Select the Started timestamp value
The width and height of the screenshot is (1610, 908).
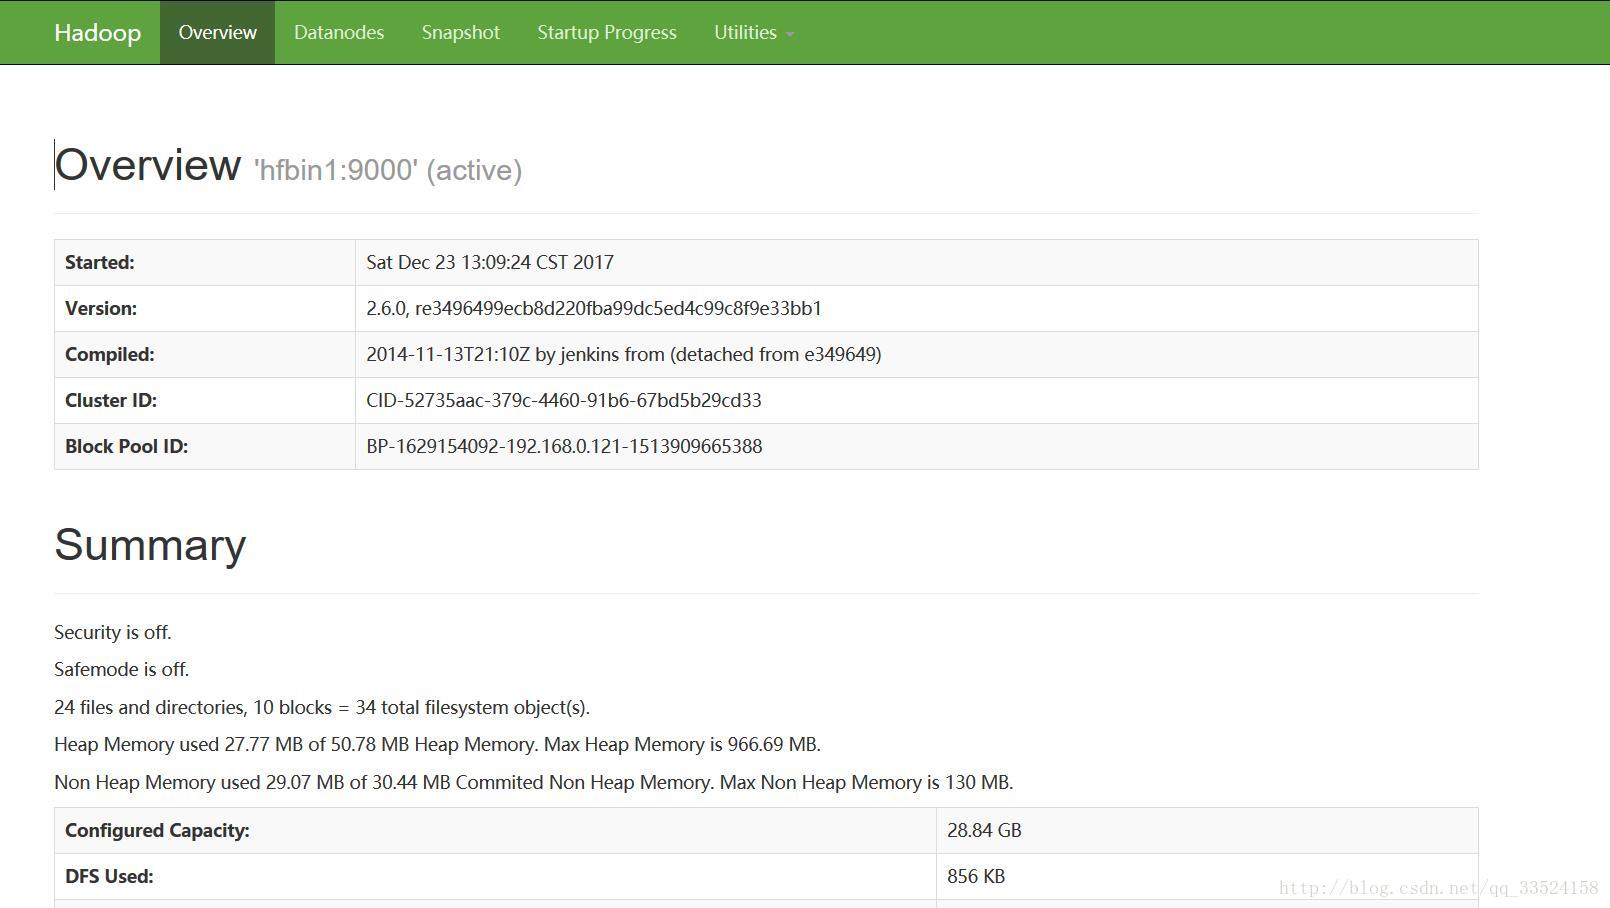pos(490,262)
